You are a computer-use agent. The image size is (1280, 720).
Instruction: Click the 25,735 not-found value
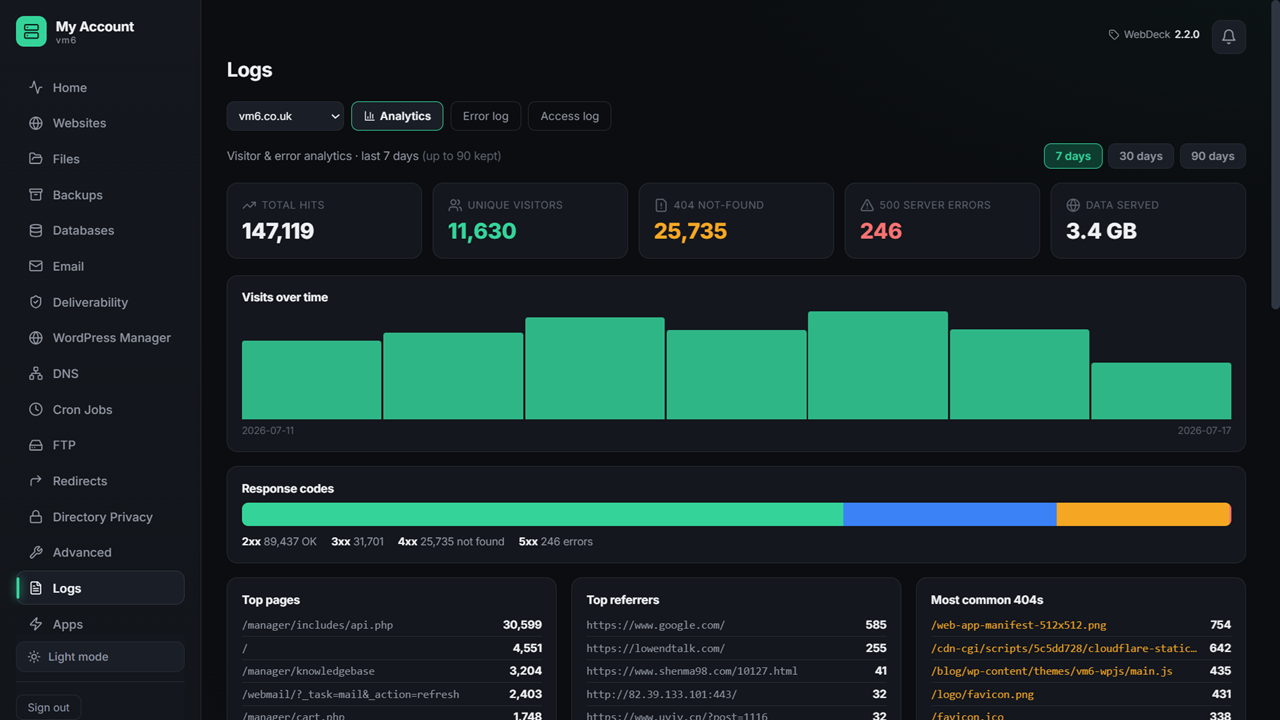tap(690, 231)
